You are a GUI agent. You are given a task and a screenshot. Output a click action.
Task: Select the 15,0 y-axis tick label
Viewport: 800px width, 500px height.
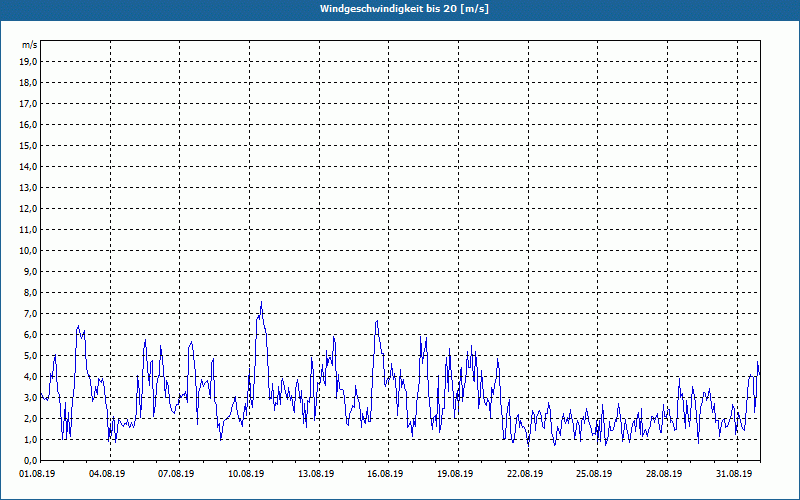coord(29,145)
